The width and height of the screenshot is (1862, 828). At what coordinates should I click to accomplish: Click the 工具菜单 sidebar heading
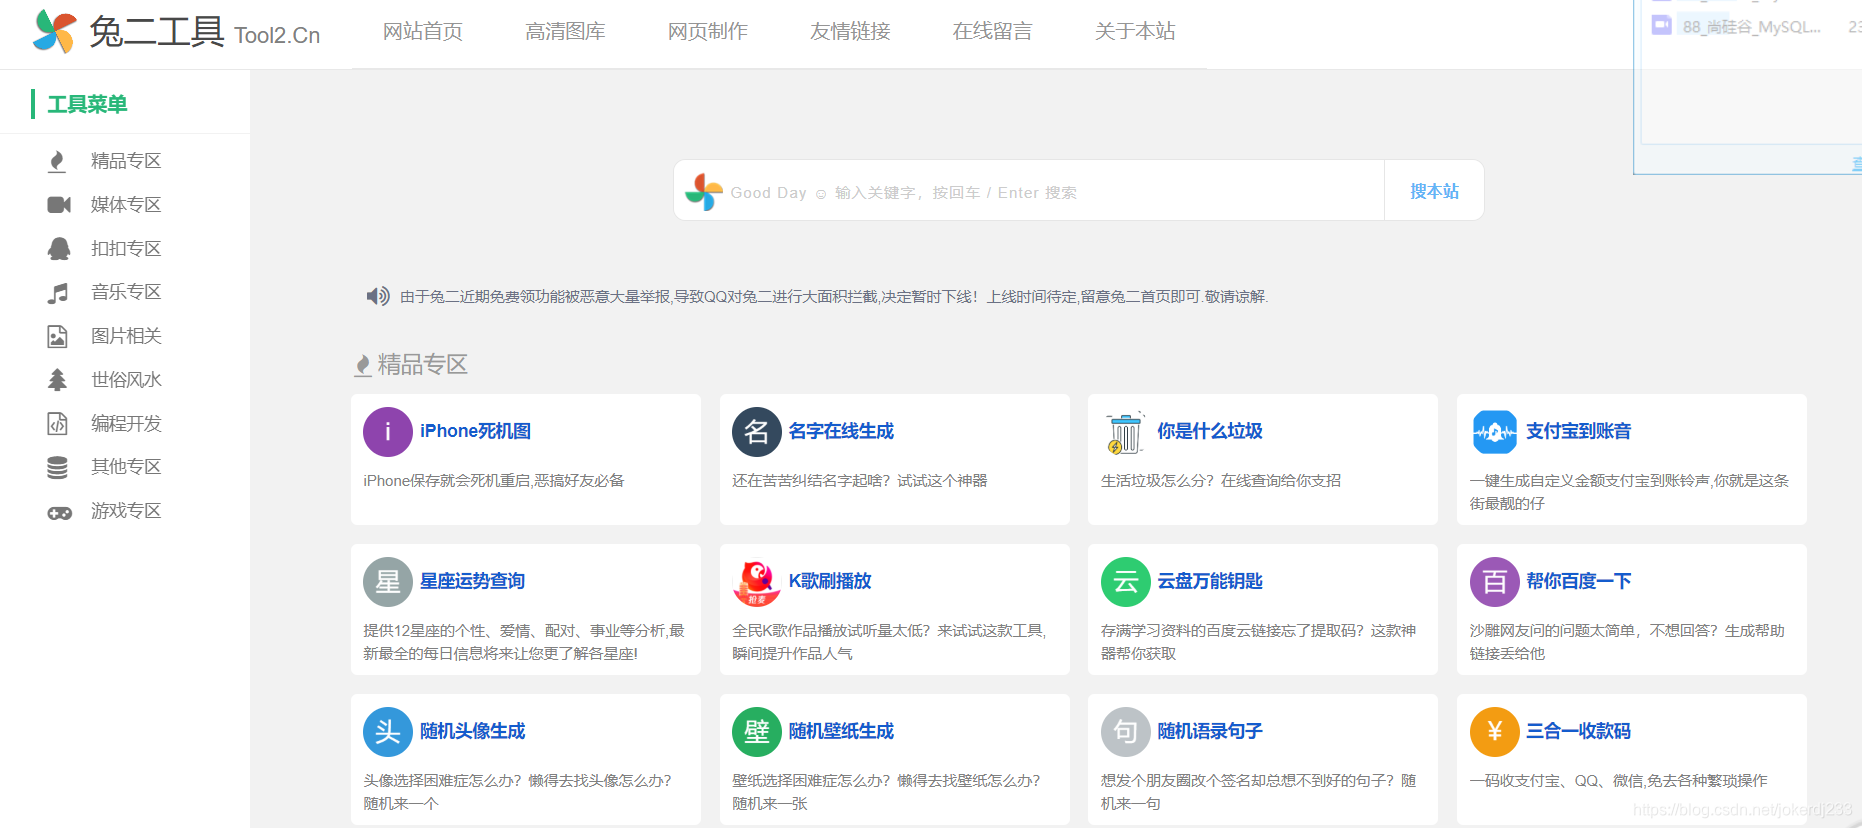pyautogui.click(x=88, y=104)
